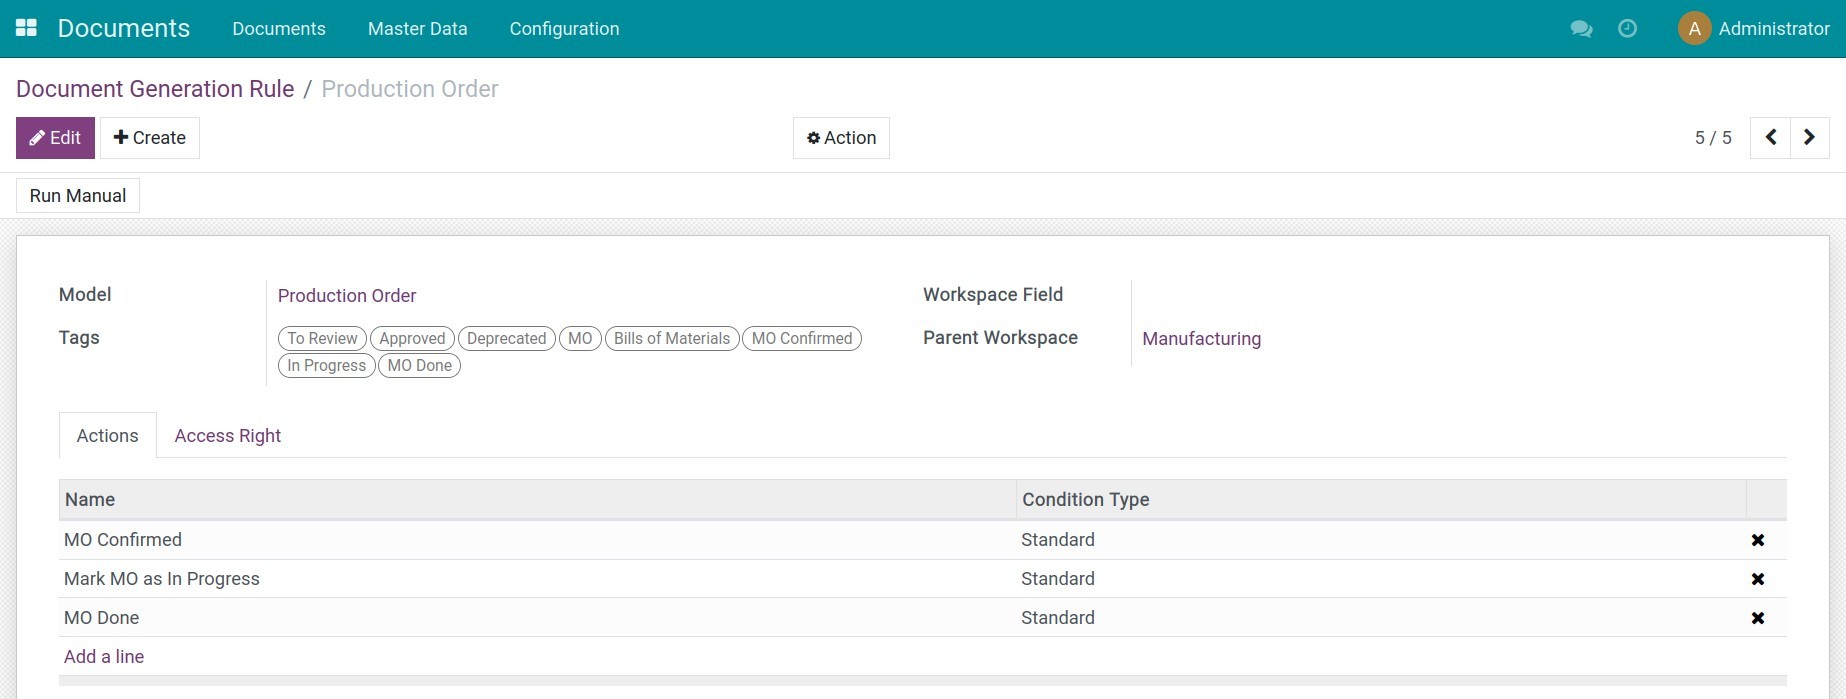This screenshot has width=1846, height=699.
Task: Click Add a line link
Action: coord(104,657)
